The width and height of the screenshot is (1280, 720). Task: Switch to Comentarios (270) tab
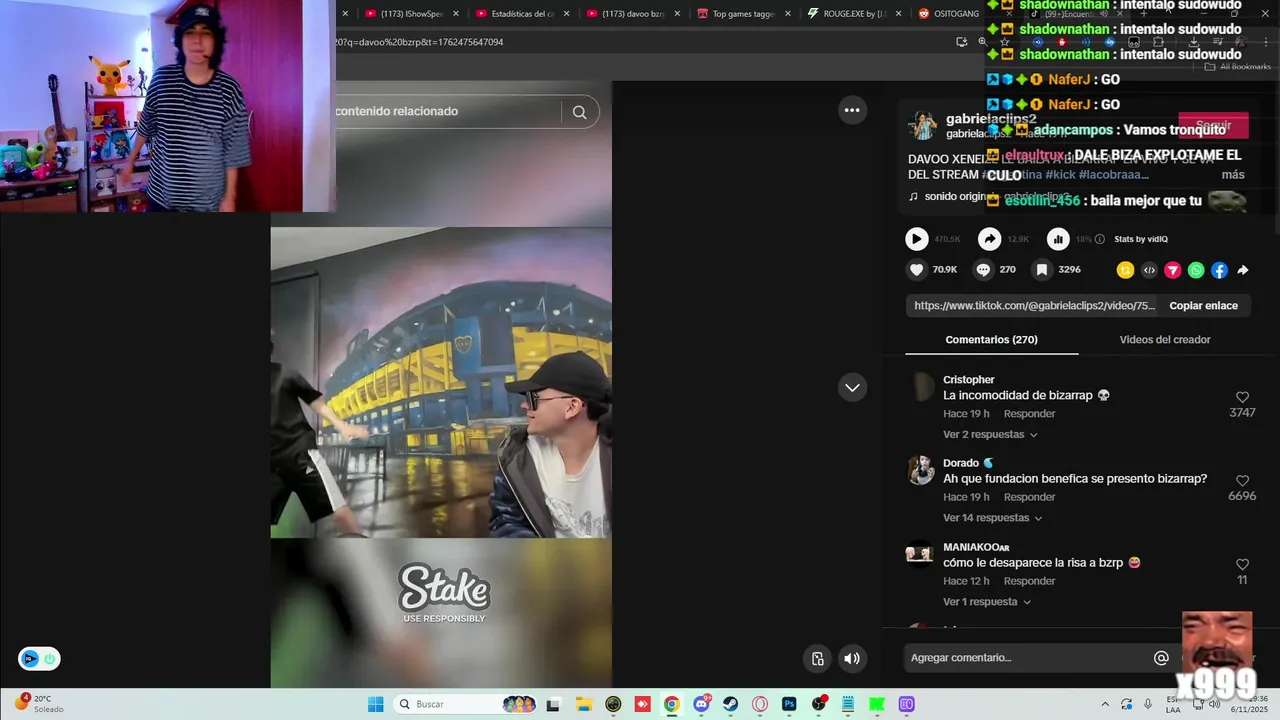click(x=991, y=340)
